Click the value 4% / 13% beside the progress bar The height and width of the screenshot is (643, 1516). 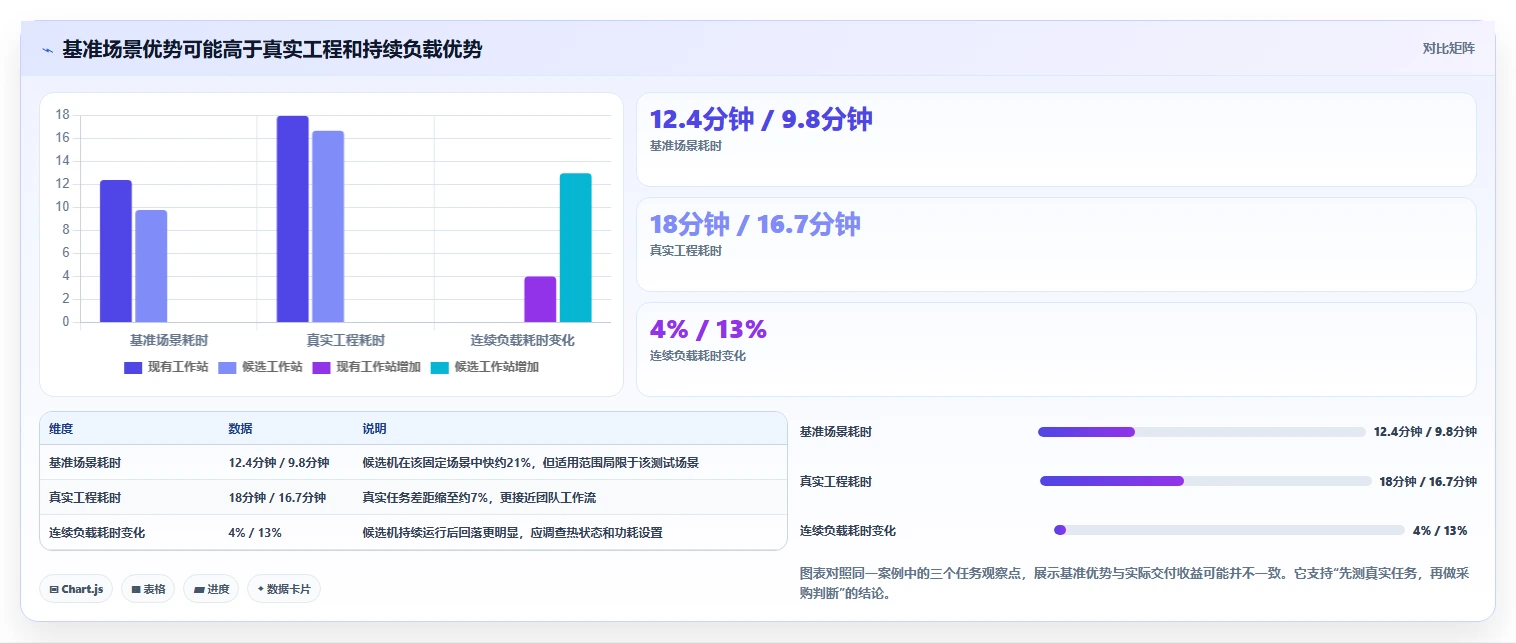pyautogui.click(x=1440, y=530)
